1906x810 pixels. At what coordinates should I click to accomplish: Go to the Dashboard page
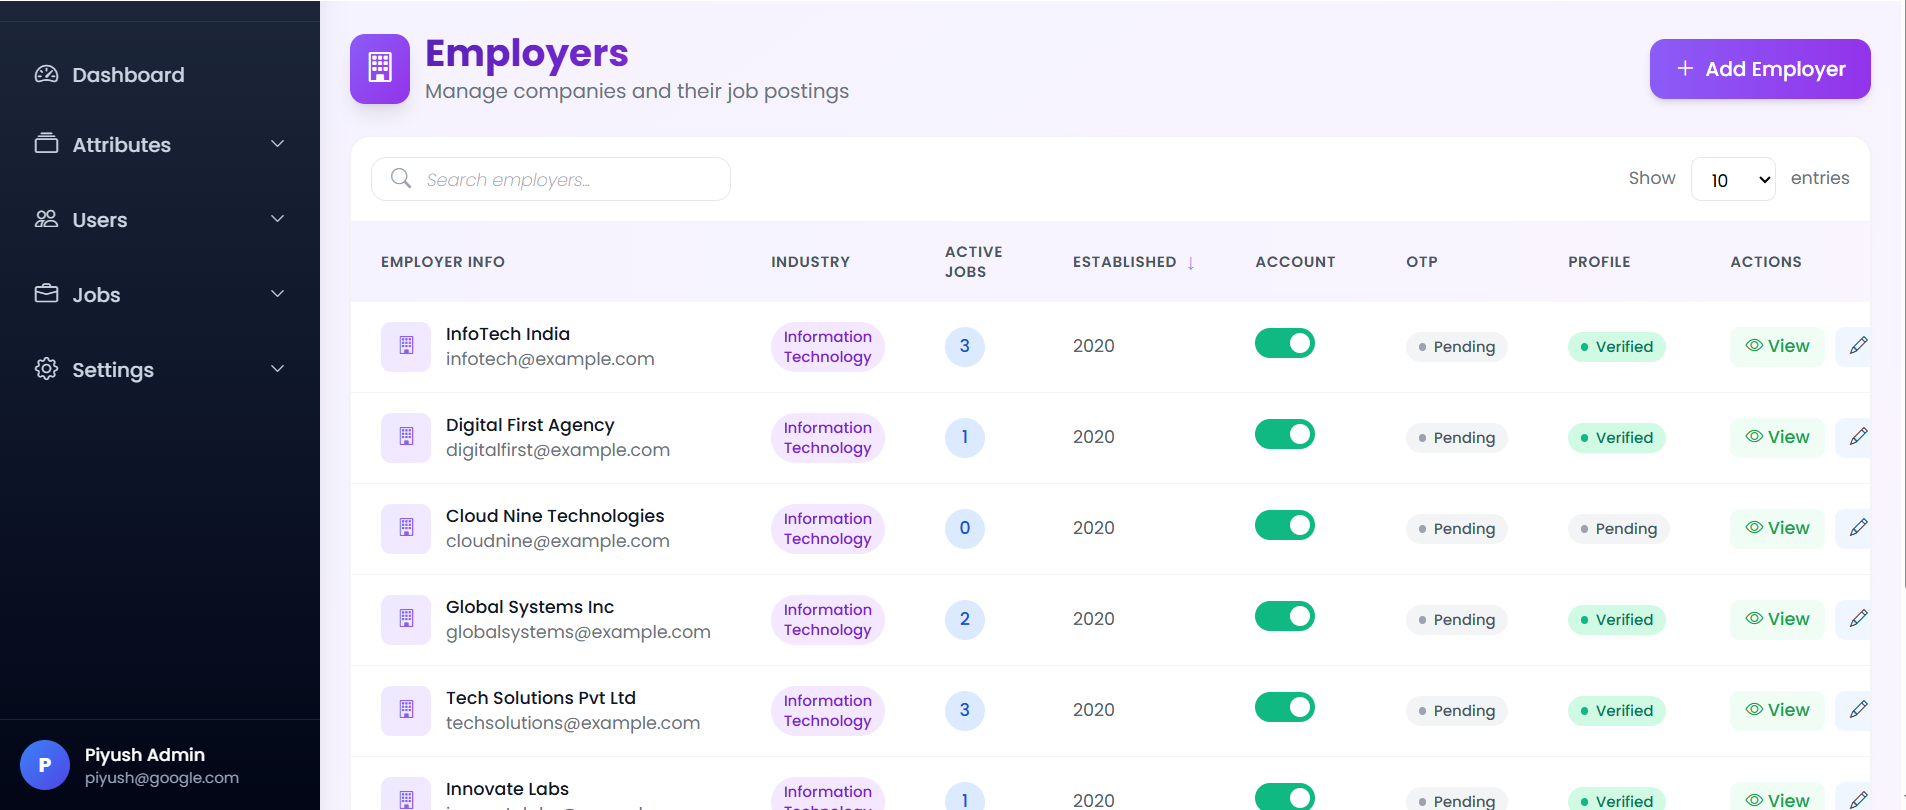[x=128, y=75]
